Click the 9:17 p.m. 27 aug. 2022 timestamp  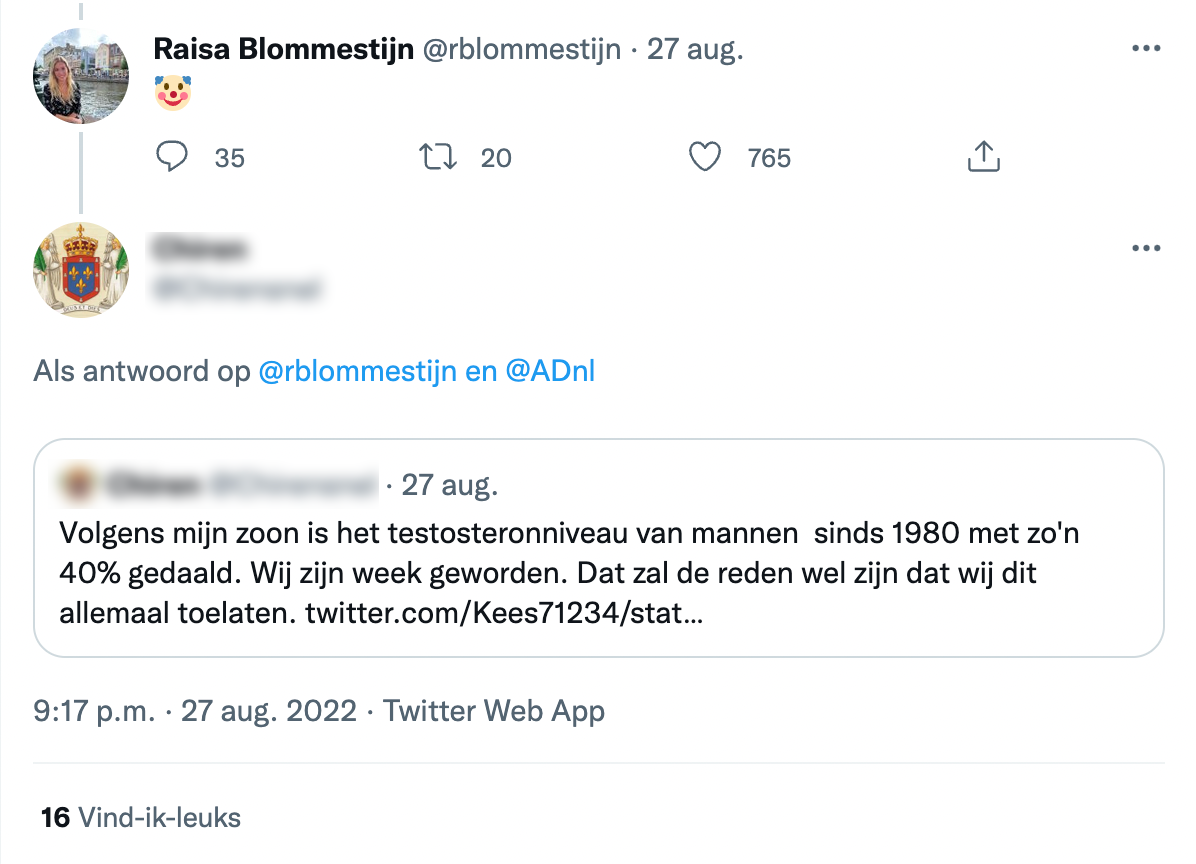(195, 711)
